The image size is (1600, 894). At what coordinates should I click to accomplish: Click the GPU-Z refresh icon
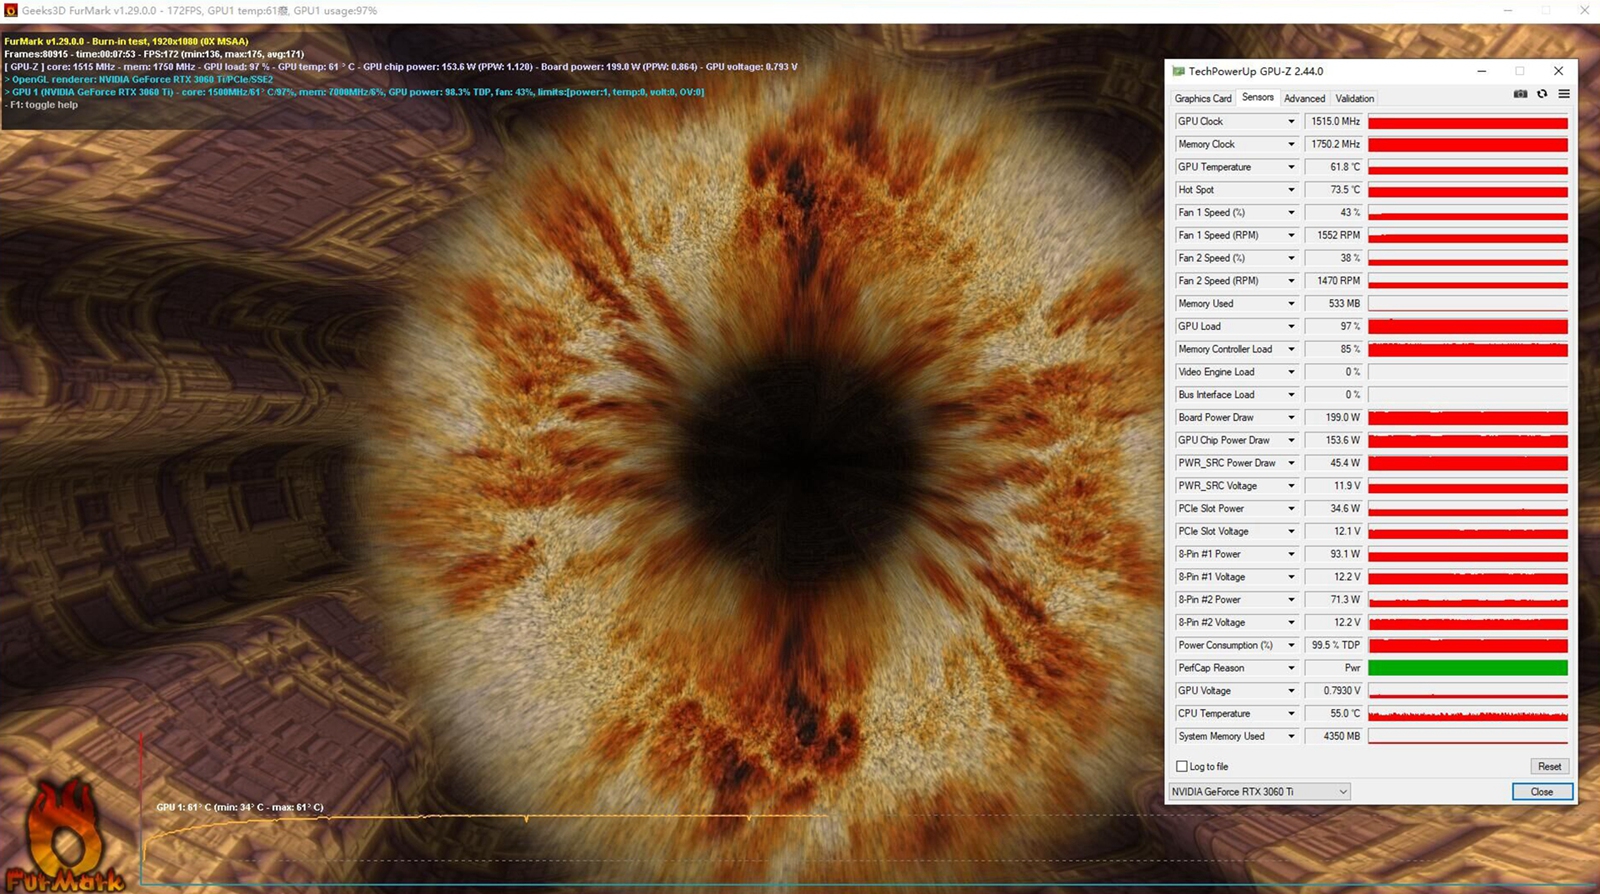(x=1542, y=94)
